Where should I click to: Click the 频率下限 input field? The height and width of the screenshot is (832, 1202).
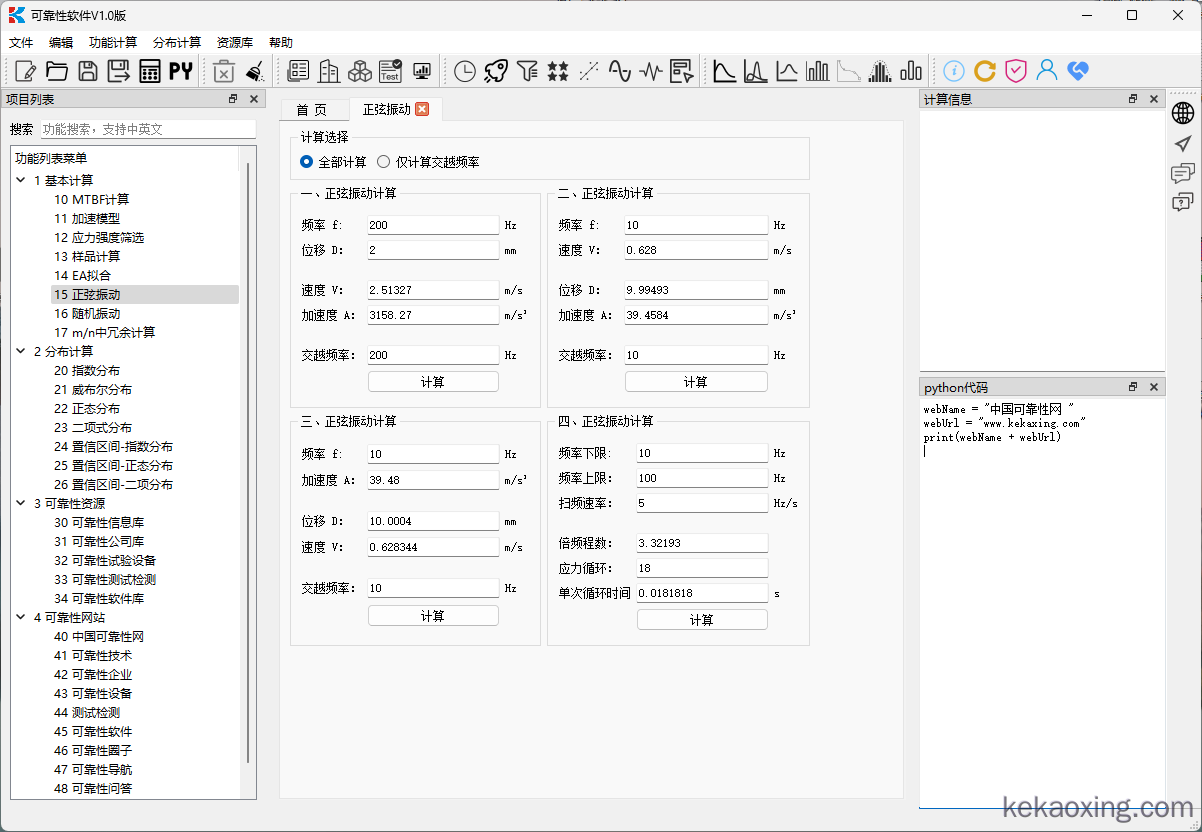(x=702, y=453)
